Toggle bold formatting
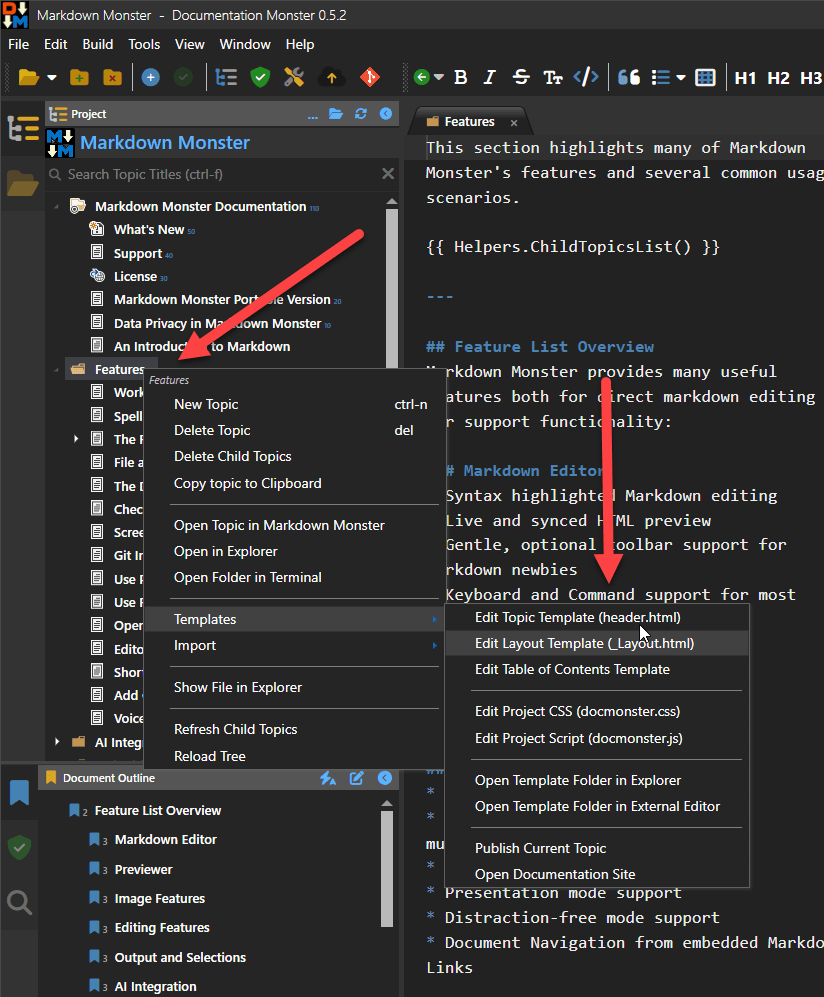824x997 pixels. tap(461, 78)
